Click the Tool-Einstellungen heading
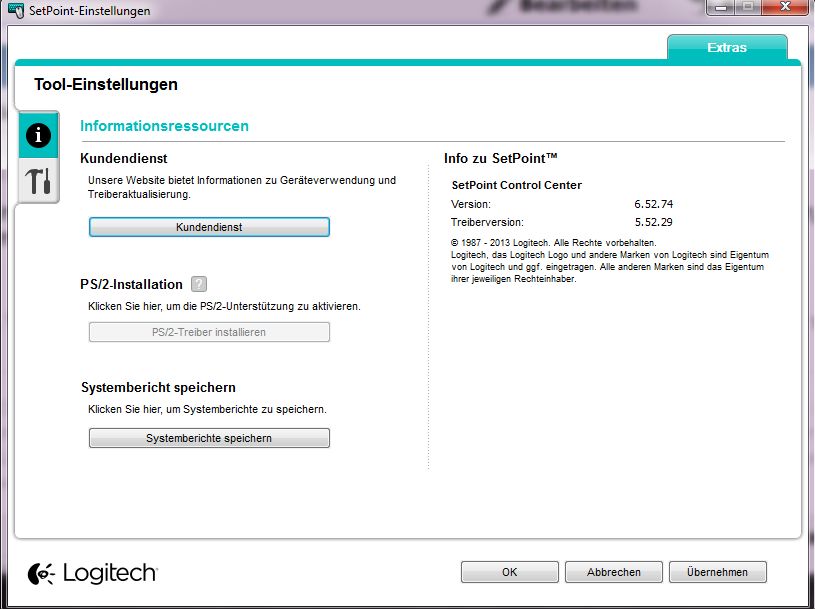Screen dimensions: 815x609 tap(106, 84)
